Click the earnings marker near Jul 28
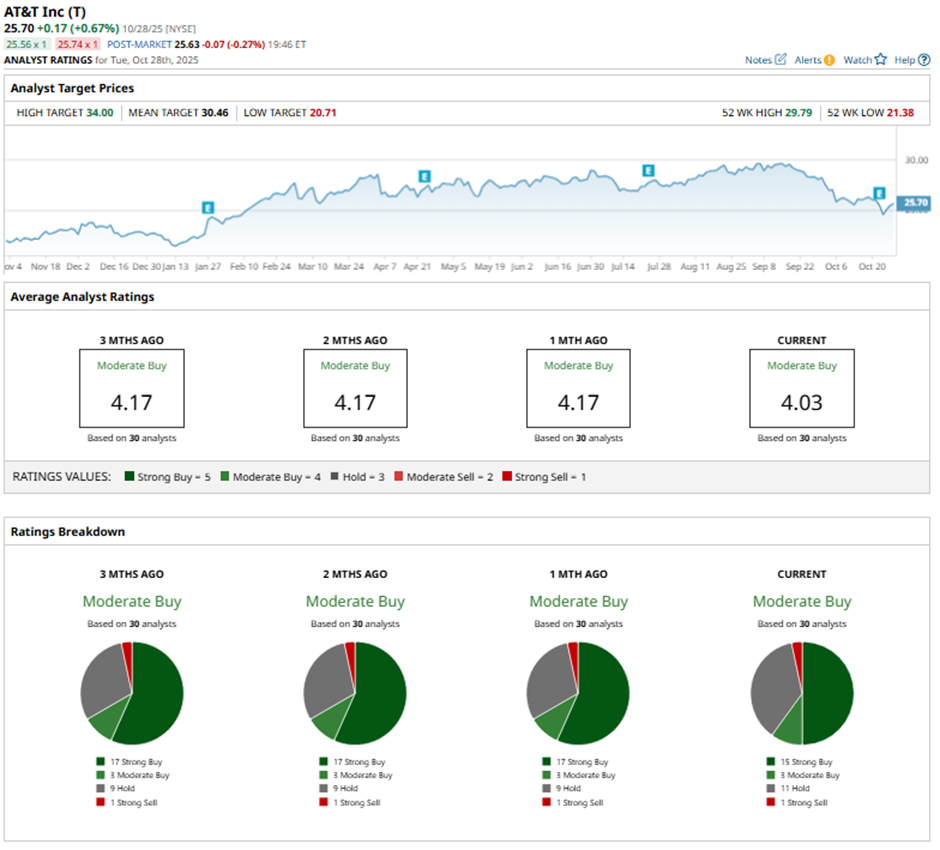940x850 pixels. click(648, 171)
